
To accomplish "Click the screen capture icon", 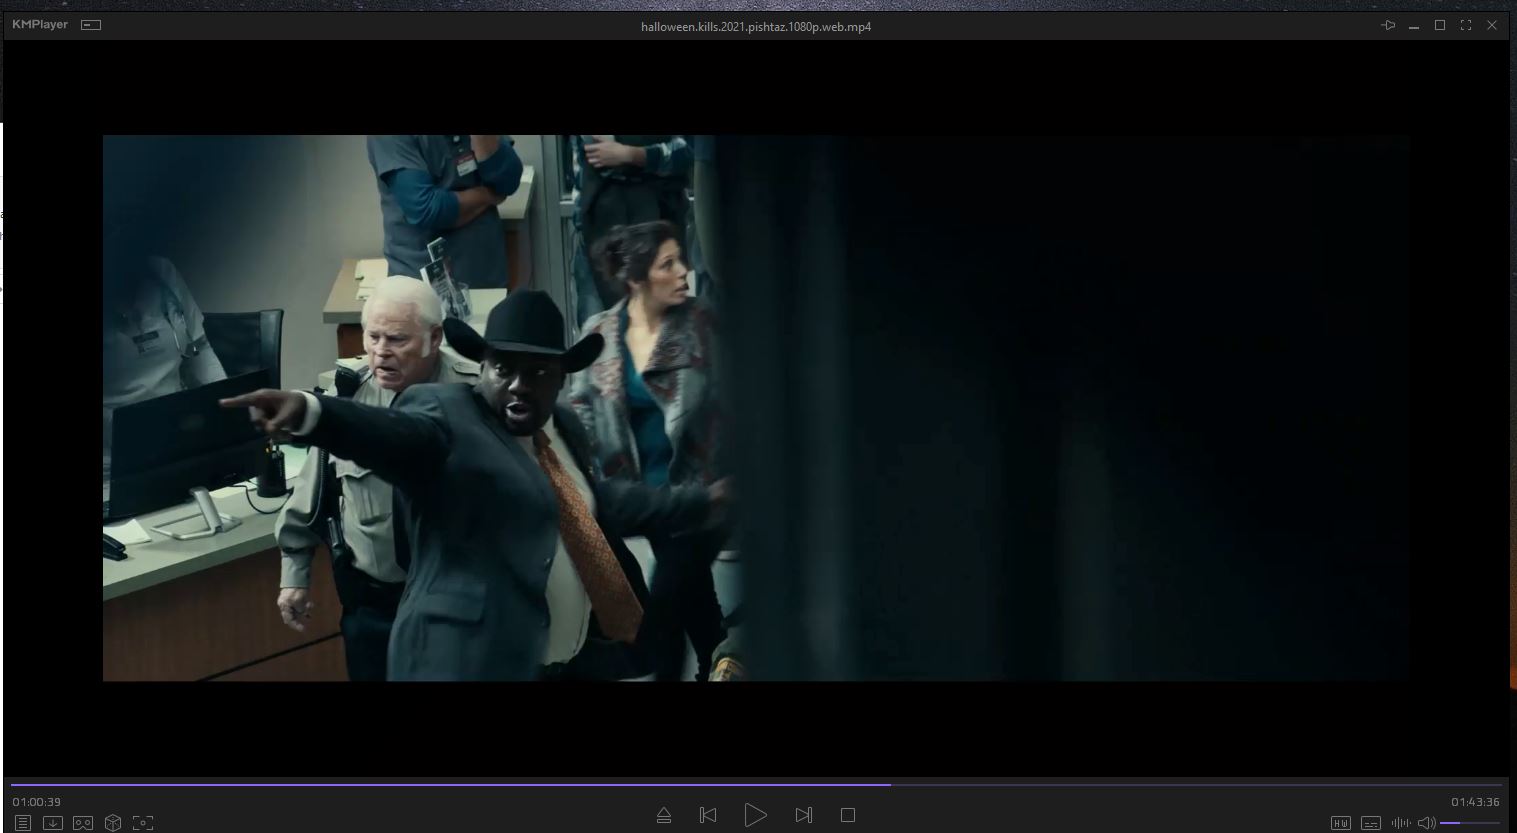I will coord(143,823).
